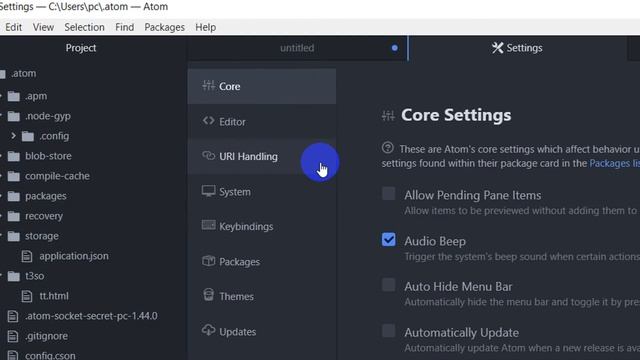This screenshot has height=360, width=640.
Task: Click the .gitignore file icon
Action: coord(13,336)
